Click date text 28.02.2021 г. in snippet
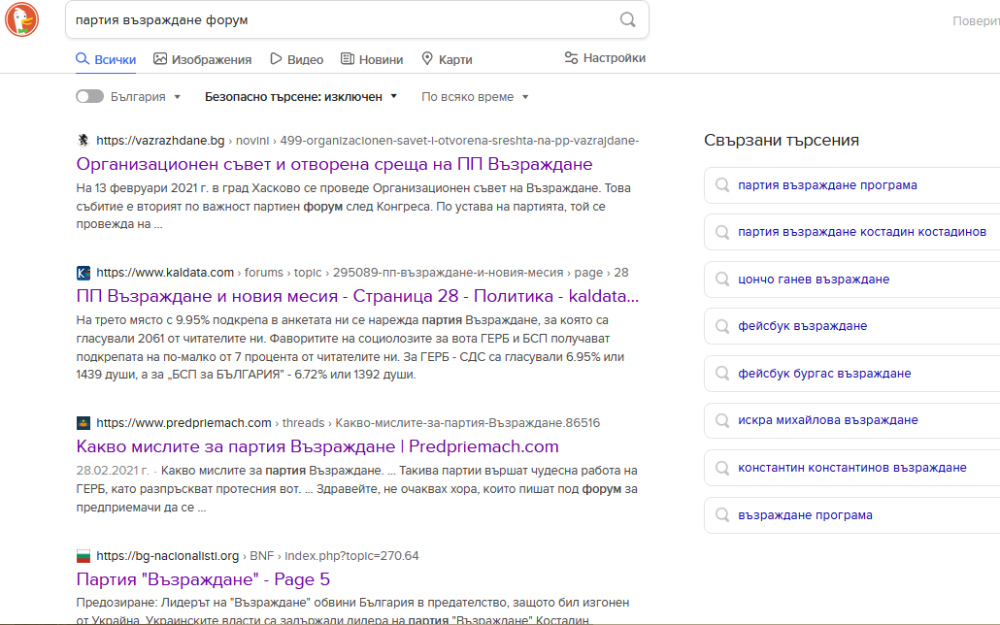 (x=112, y=471)
